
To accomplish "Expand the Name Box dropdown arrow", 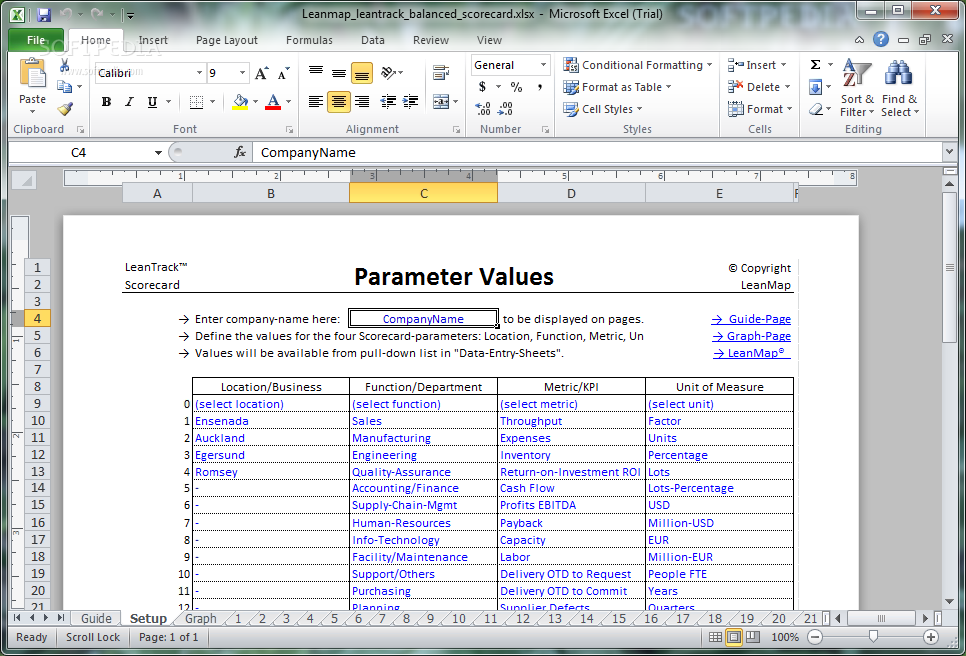I will pos(158,153).
